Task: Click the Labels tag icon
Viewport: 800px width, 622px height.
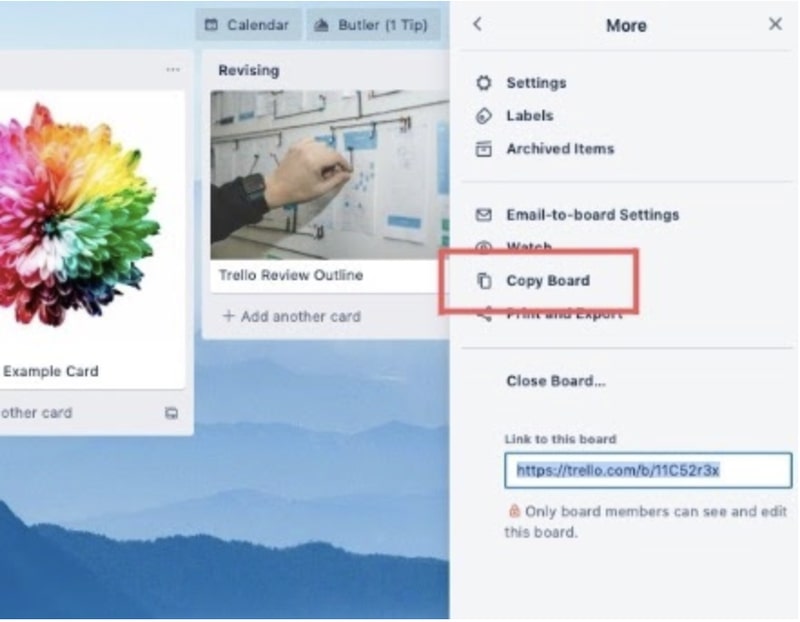Action: (484, 116)
